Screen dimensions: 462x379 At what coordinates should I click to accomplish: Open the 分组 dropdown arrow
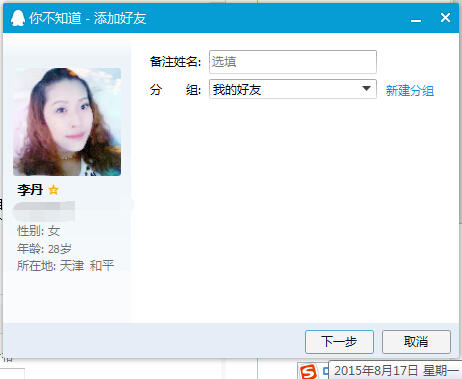(366, 89)
